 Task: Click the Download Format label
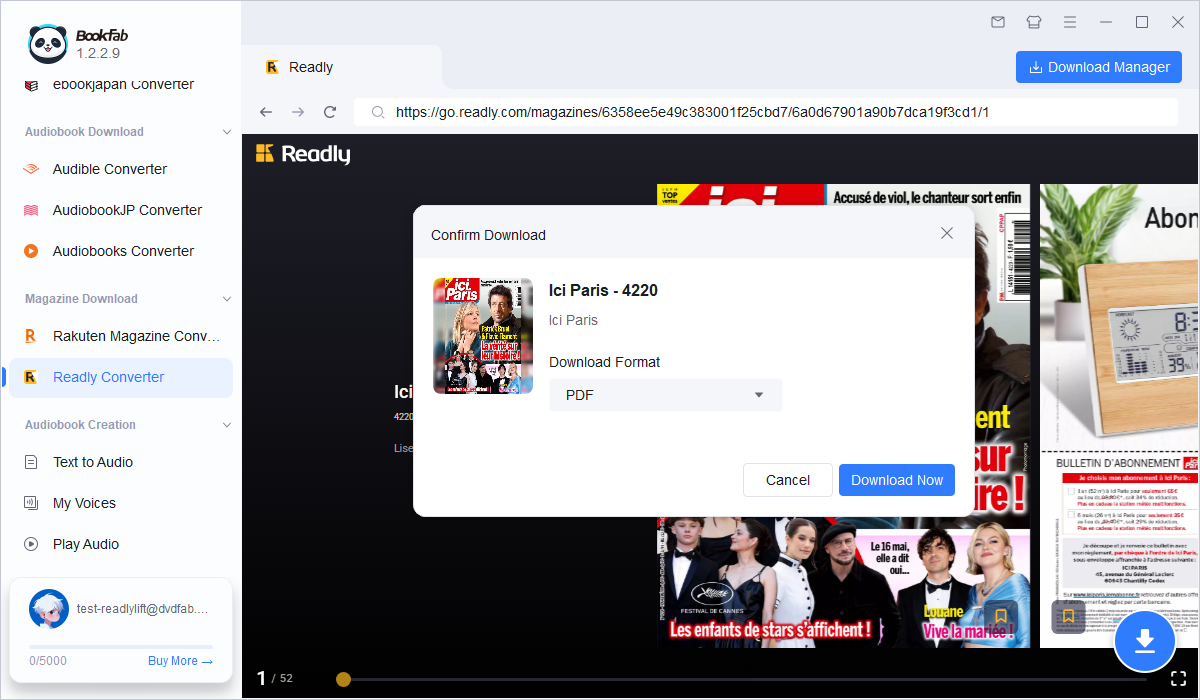coord(605,362)
